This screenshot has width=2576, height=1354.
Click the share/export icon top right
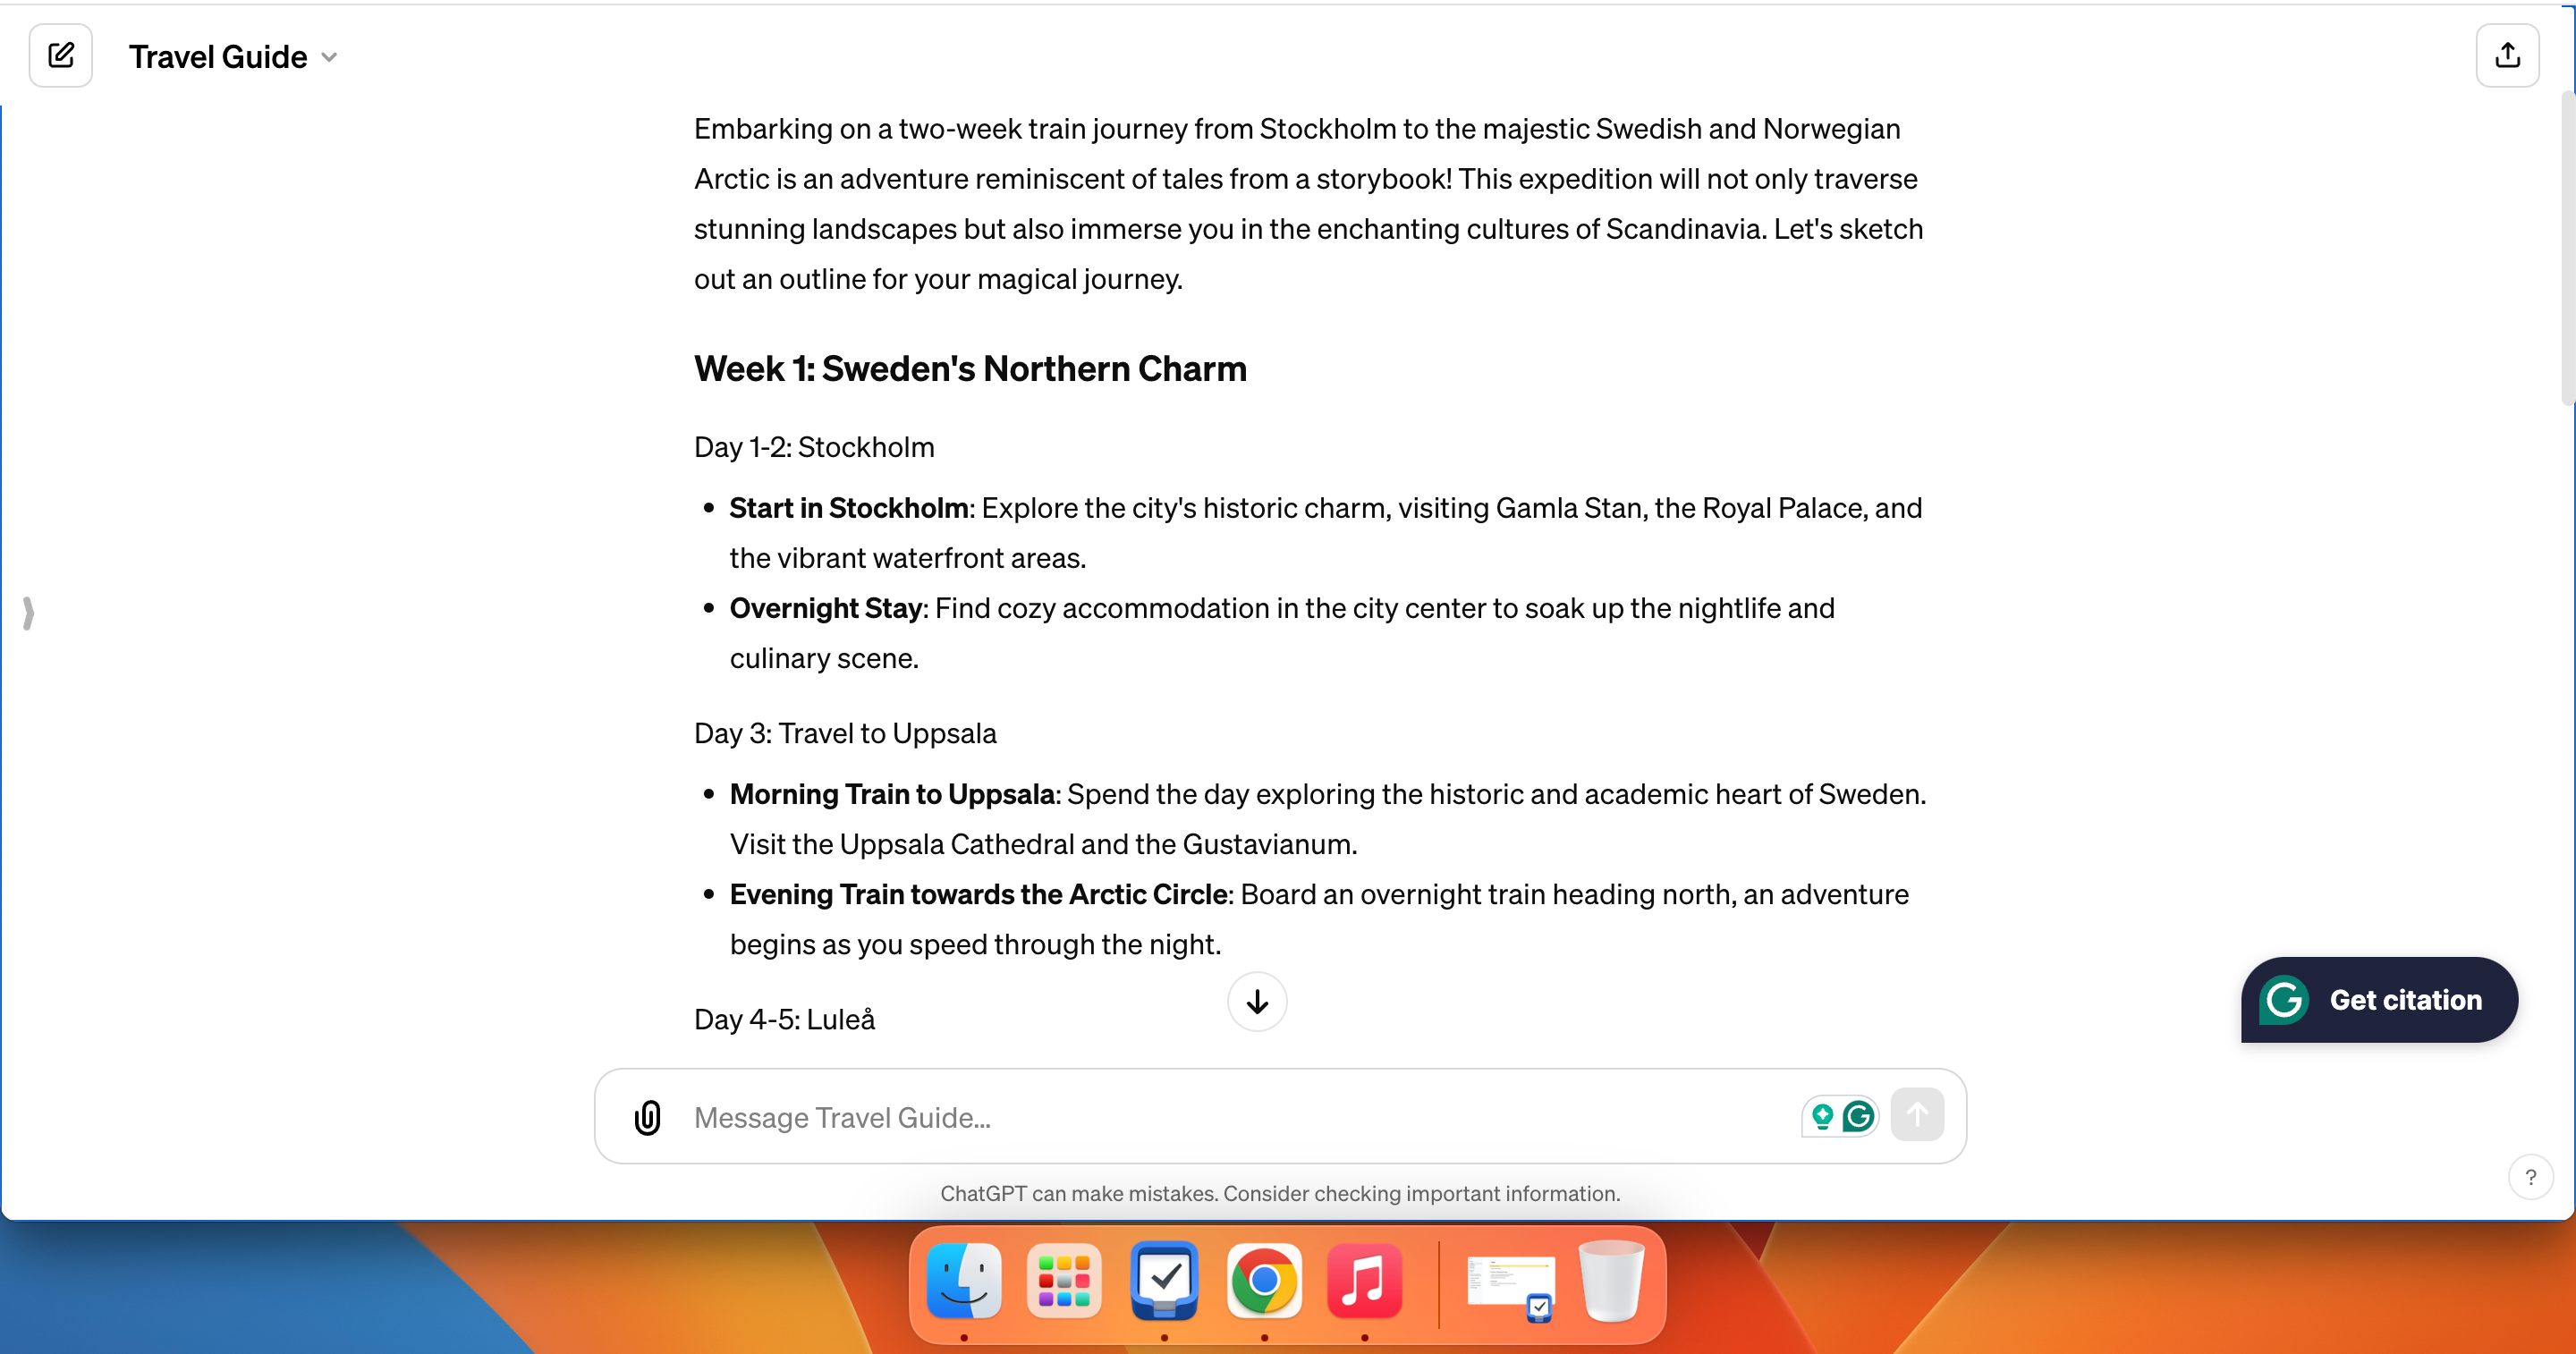tap(2508, 55)
